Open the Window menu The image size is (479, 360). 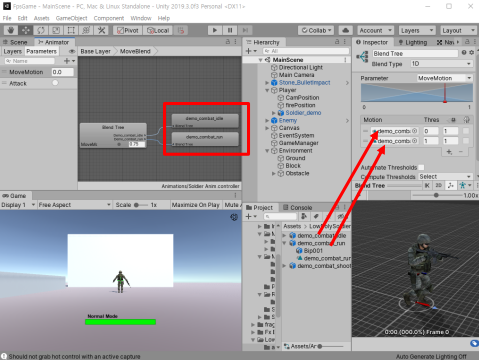pyautogui.click(x=141, y=18)
